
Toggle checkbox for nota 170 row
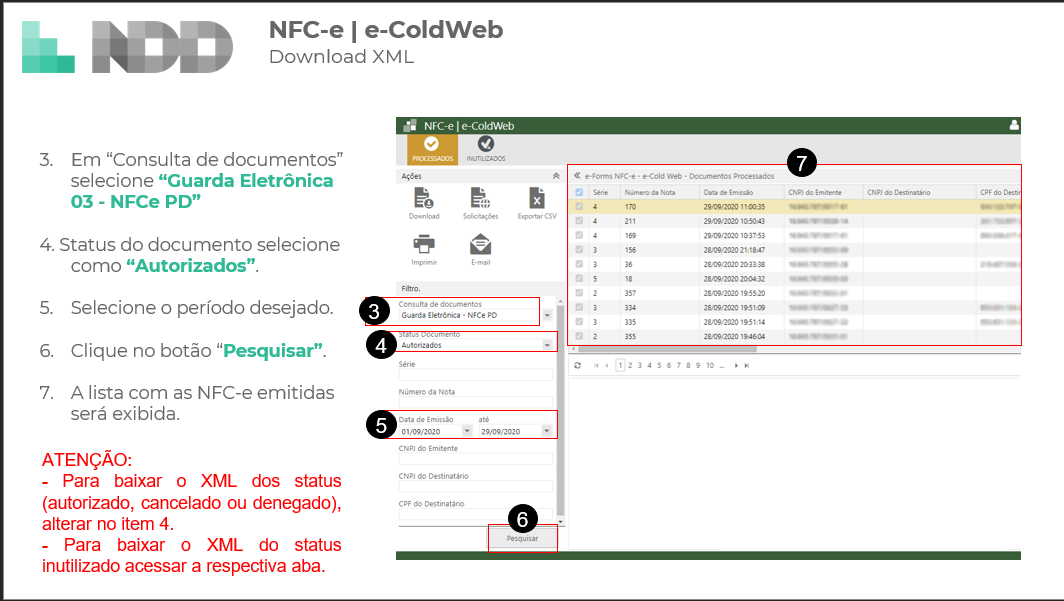tap(579, 207)
